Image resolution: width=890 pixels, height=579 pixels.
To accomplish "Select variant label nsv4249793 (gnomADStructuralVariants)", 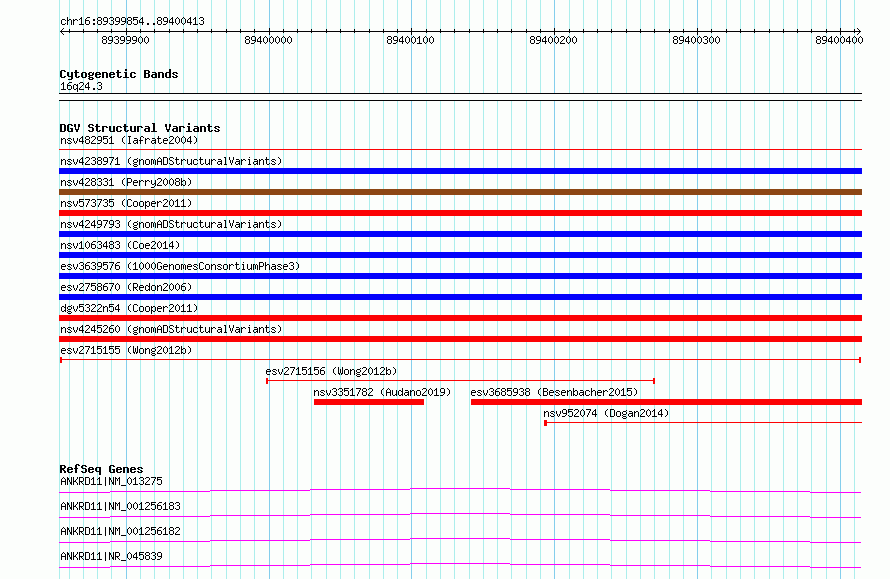I will click(171, 224).
